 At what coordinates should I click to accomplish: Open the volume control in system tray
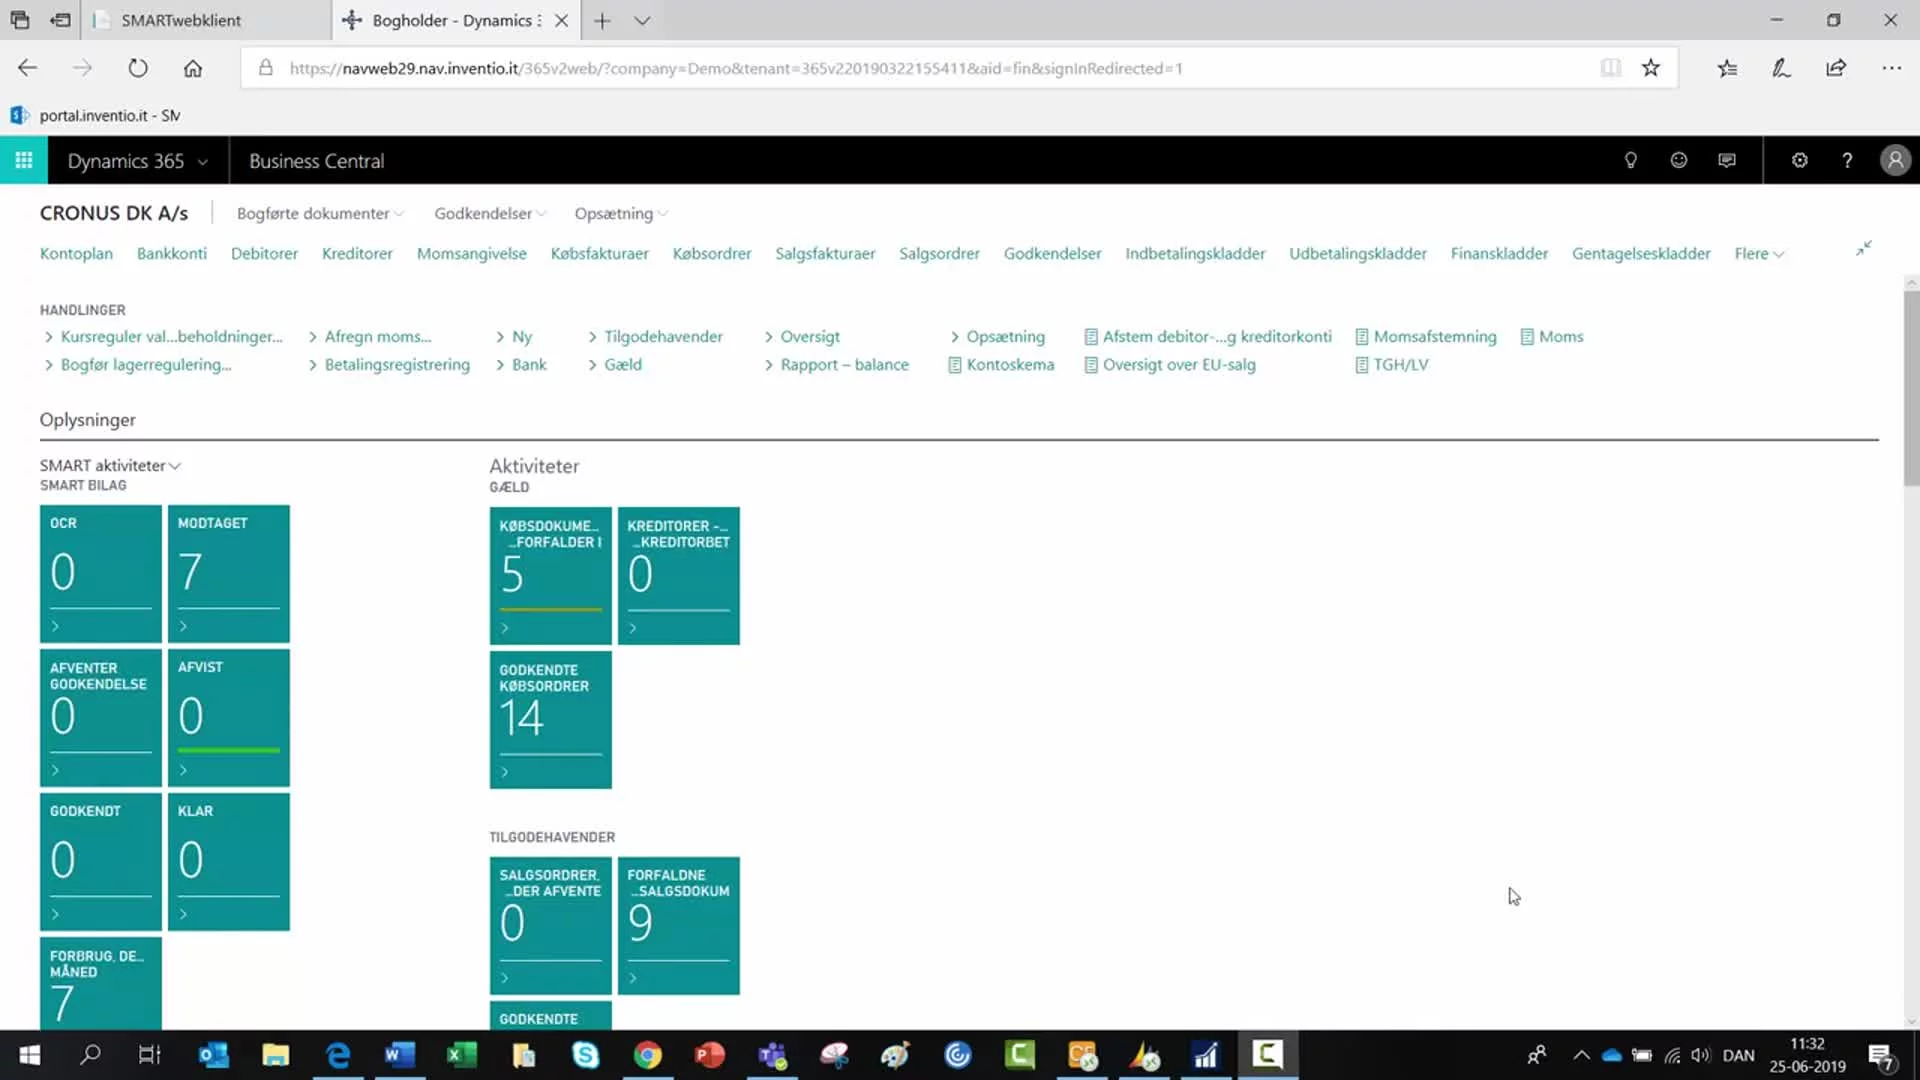tap(1700, 1055)
